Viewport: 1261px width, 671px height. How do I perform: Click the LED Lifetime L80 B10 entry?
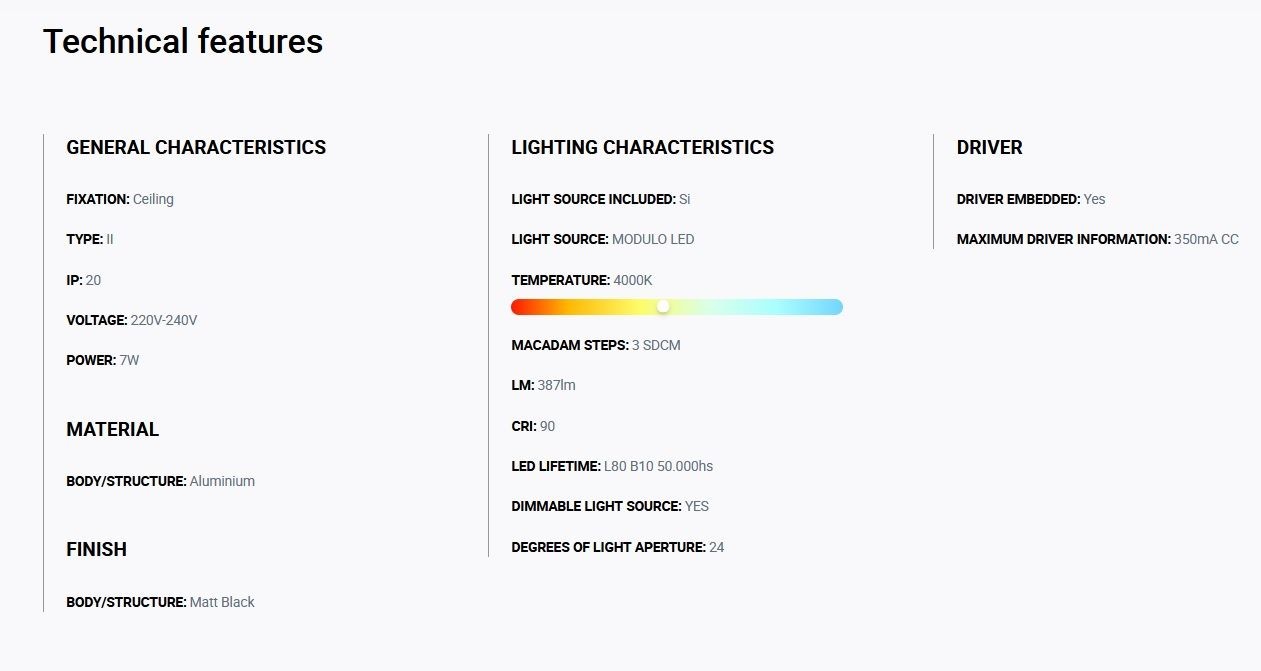[x=612, y=466]
